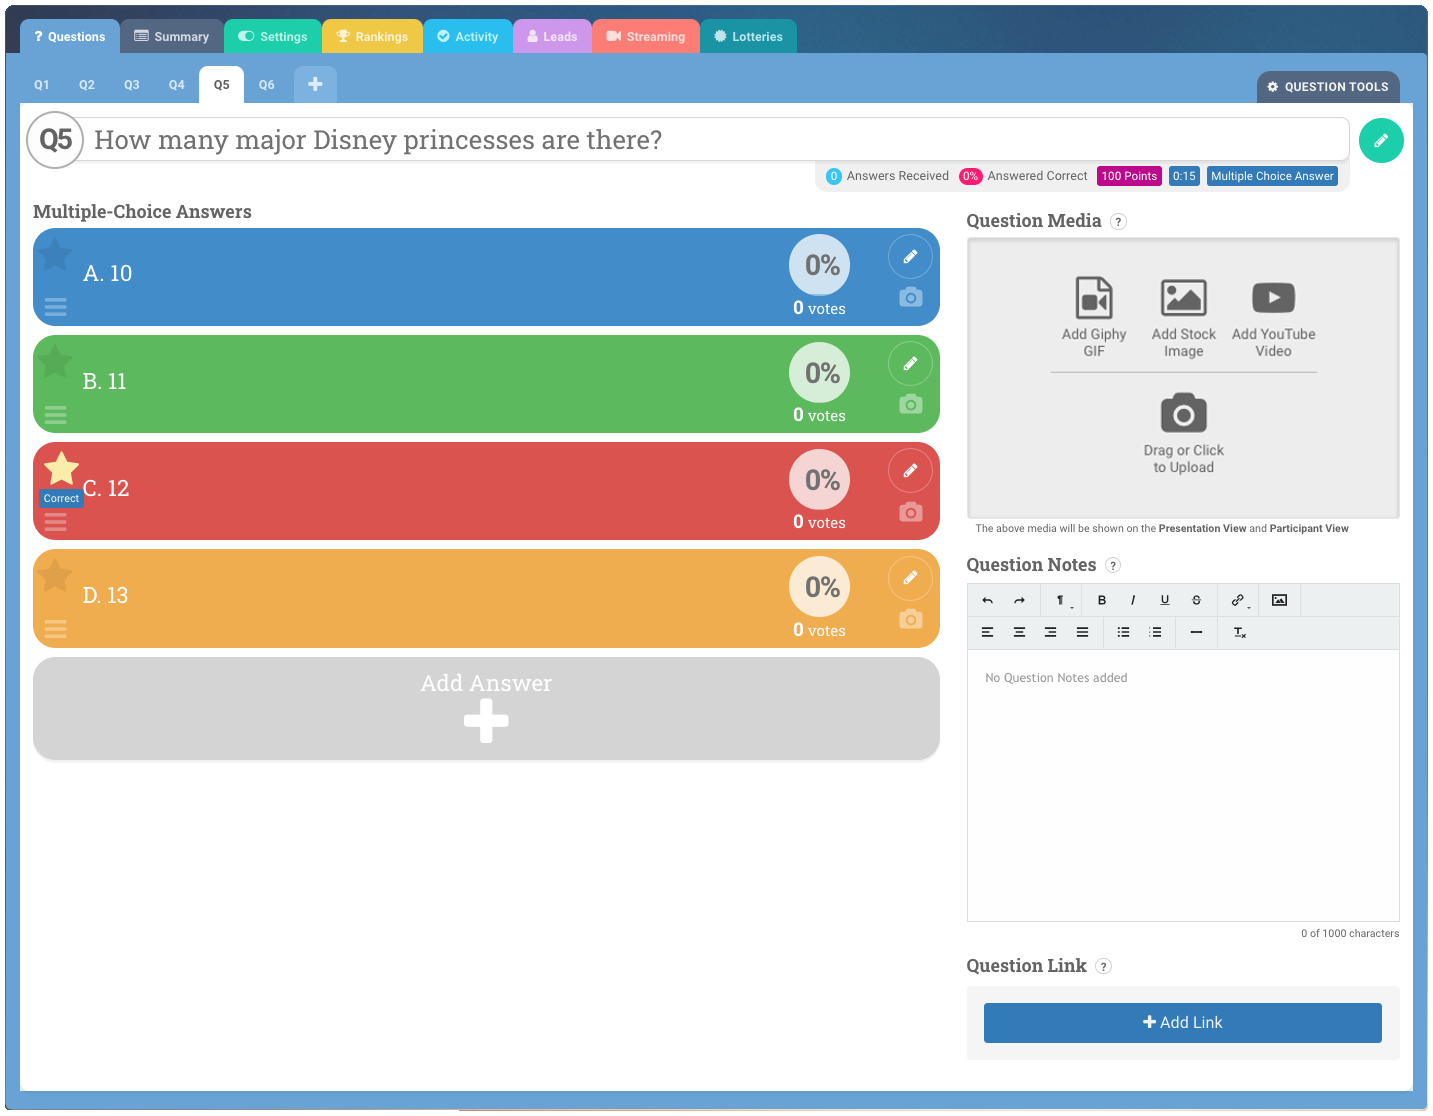Open the Lotteries tab
1433x1116 pixels.
click(748, 37)
